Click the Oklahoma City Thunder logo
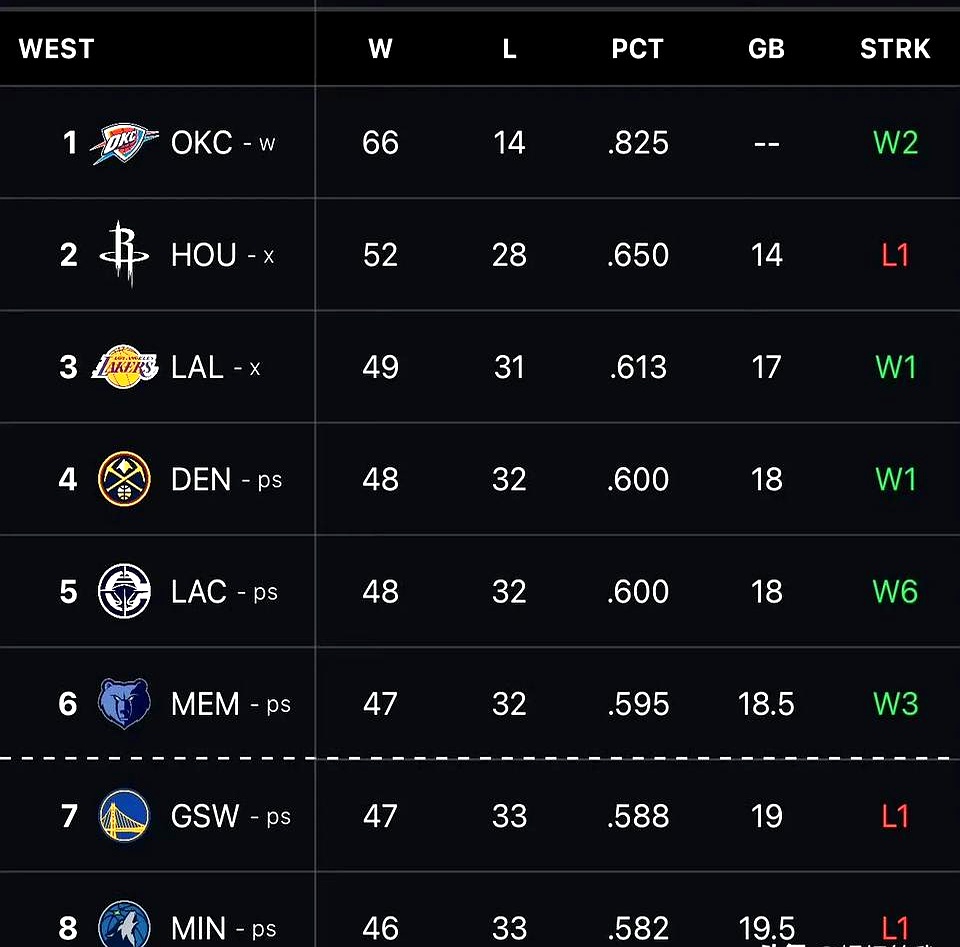The image size is (960, 947). [124, 143]
